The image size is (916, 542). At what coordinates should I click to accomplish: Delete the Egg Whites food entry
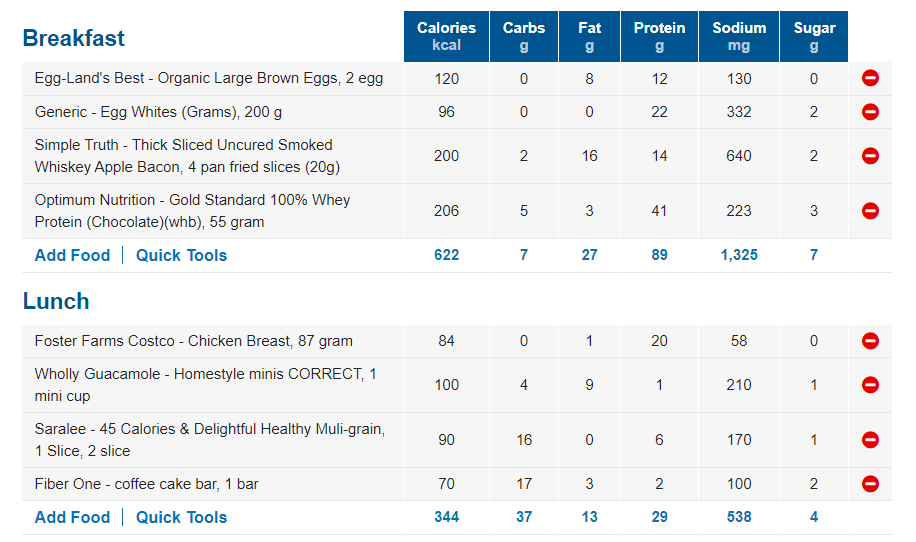[x=870, y=112]
